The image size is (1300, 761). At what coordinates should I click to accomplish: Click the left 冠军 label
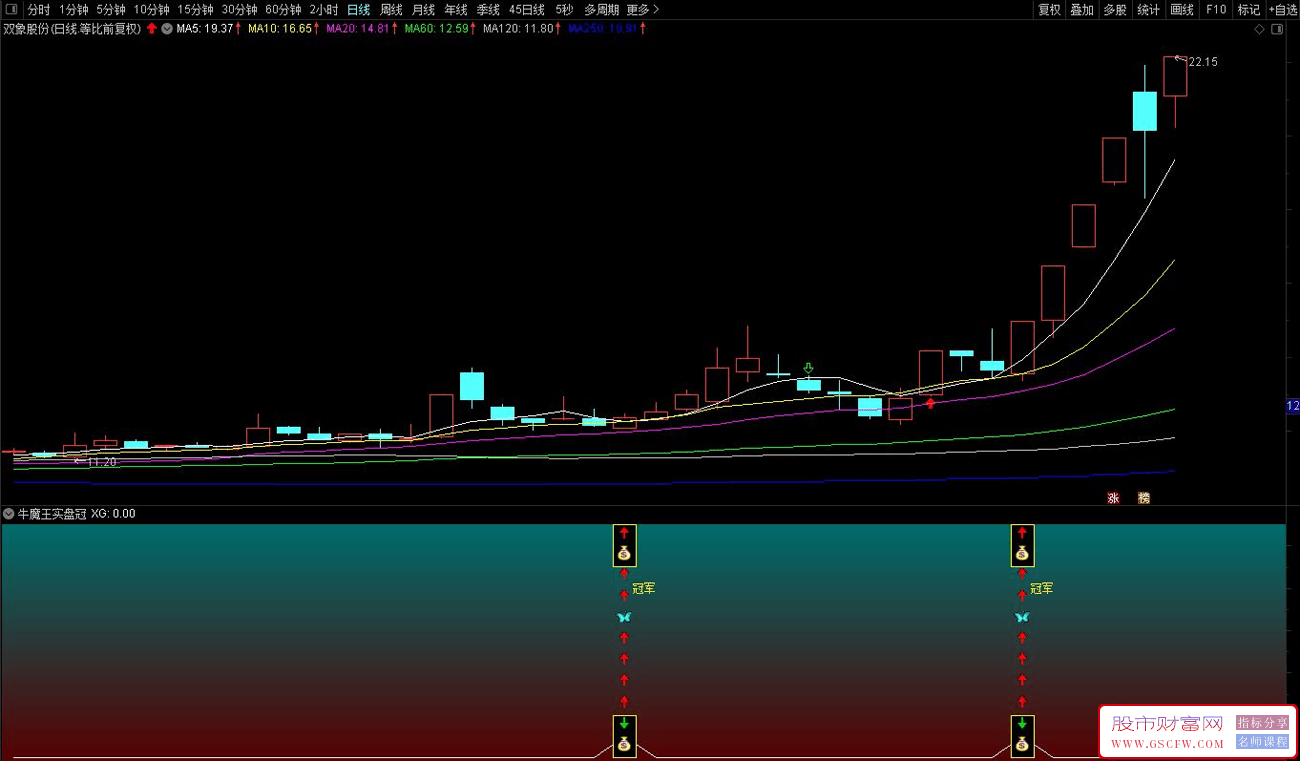tap(644, 588)
